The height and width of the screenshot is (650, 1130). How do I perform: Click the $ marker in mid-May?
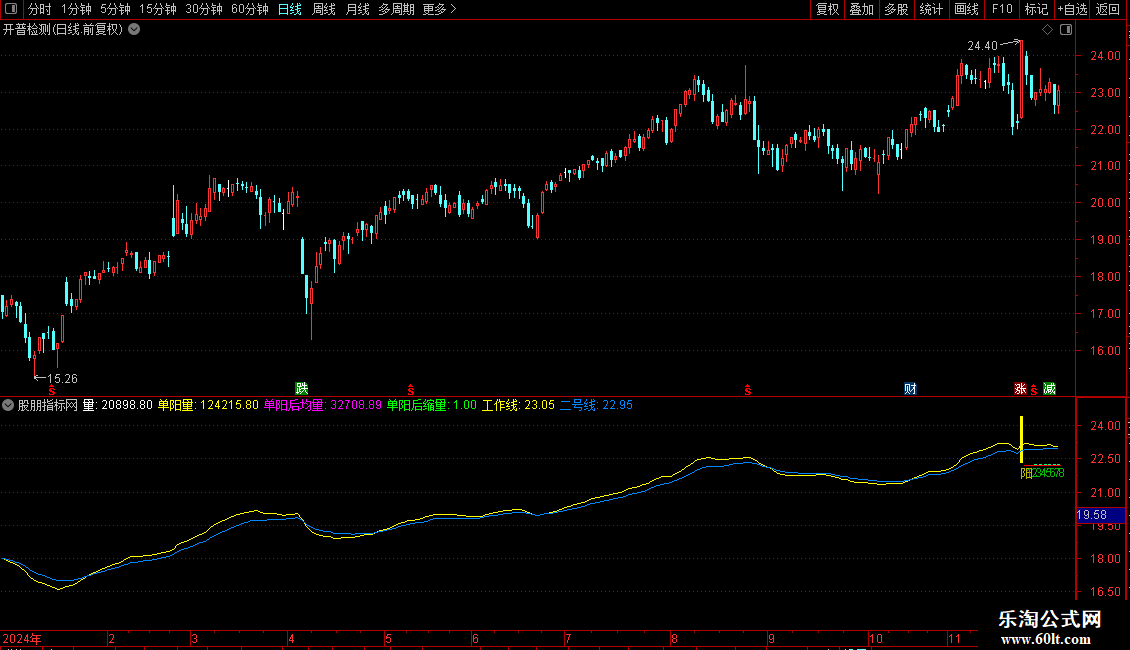411,390
